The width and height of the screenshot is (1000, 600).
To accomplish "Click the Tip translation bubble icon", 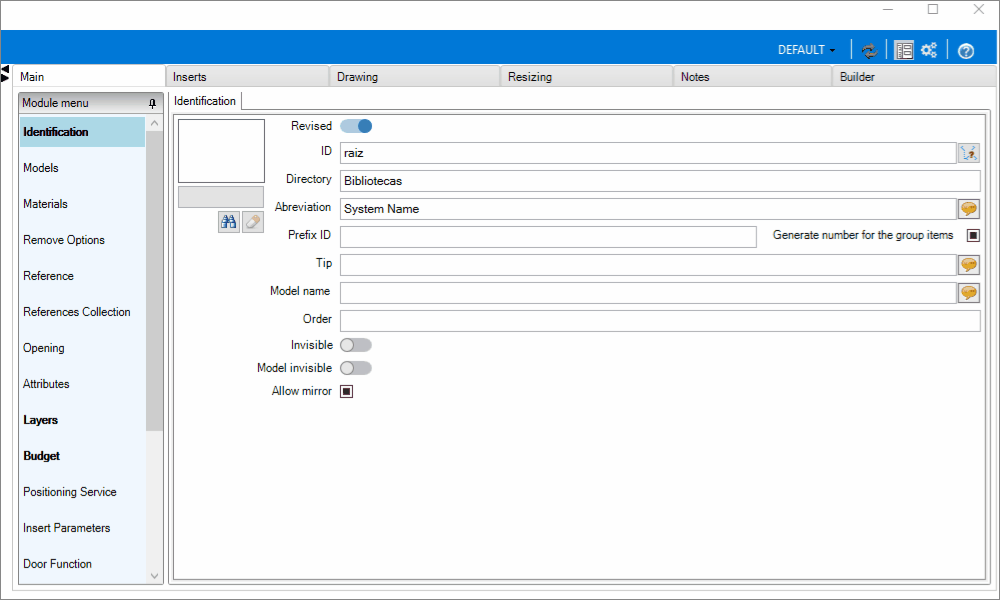I will pyautogui.click(x=969, y=265).
